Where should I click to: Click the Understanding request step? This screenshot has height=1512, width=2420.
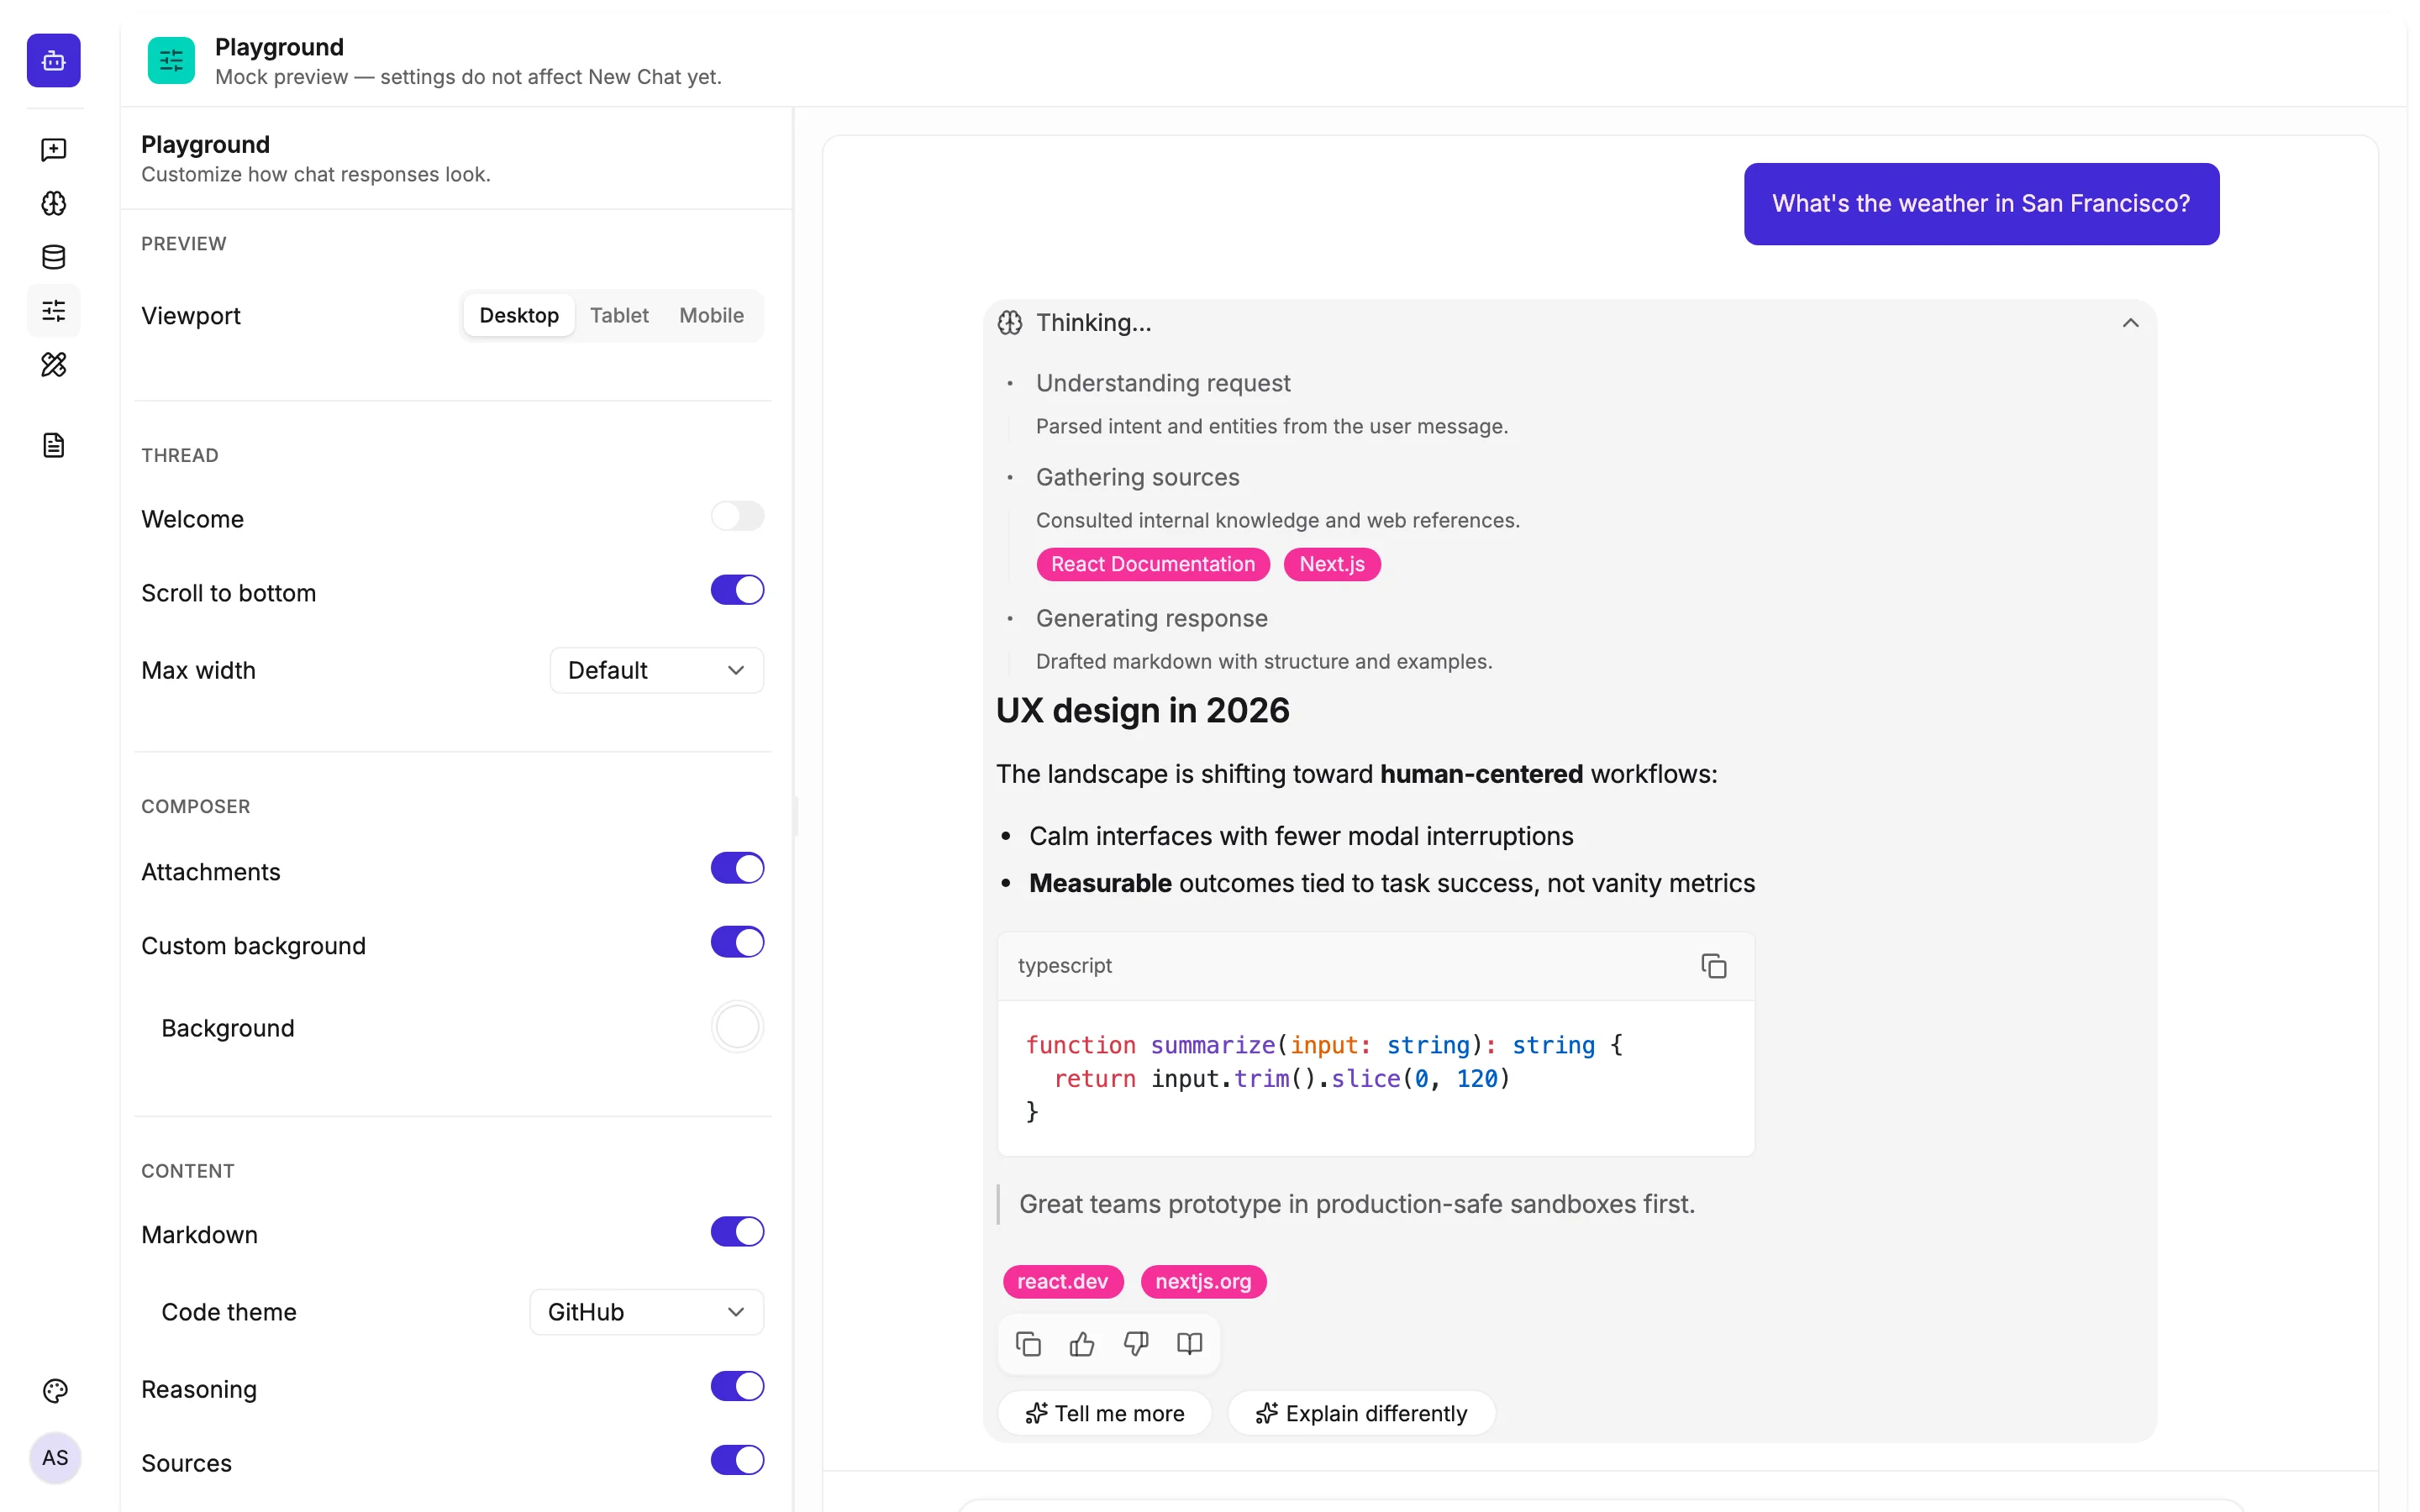(x=1163, y=384)
